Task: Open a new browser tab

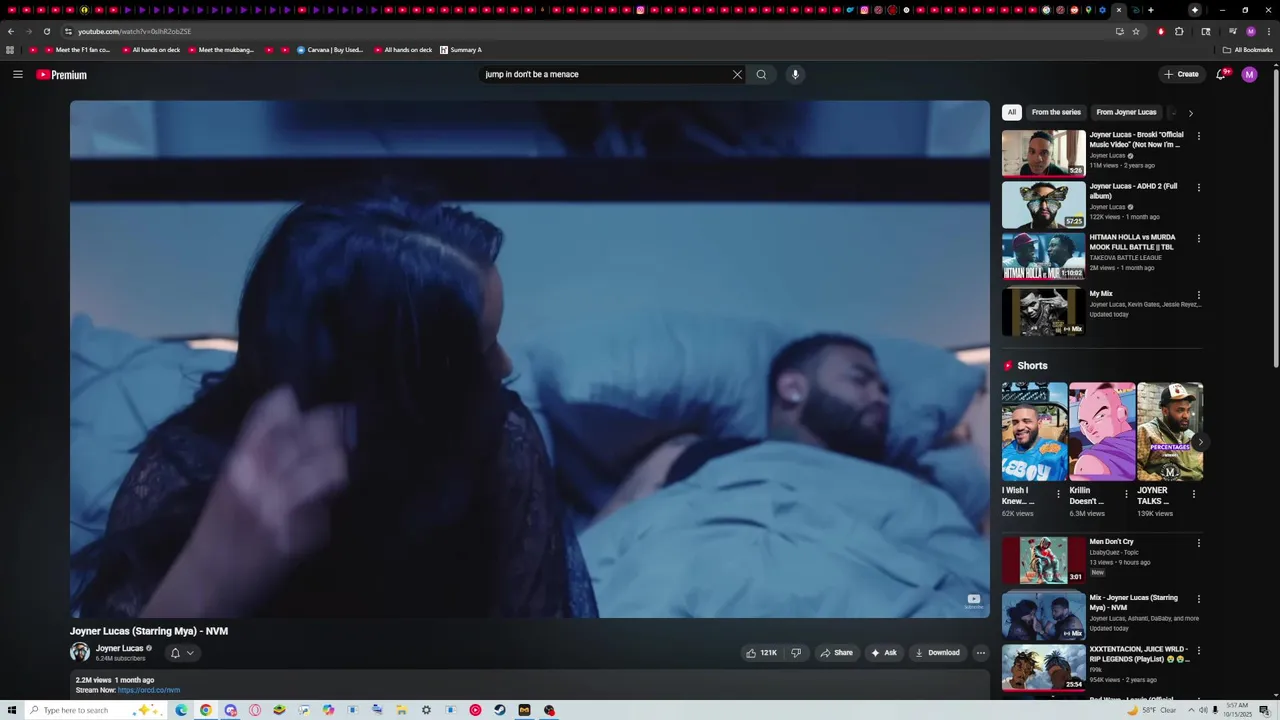Action: (1150, 10)
